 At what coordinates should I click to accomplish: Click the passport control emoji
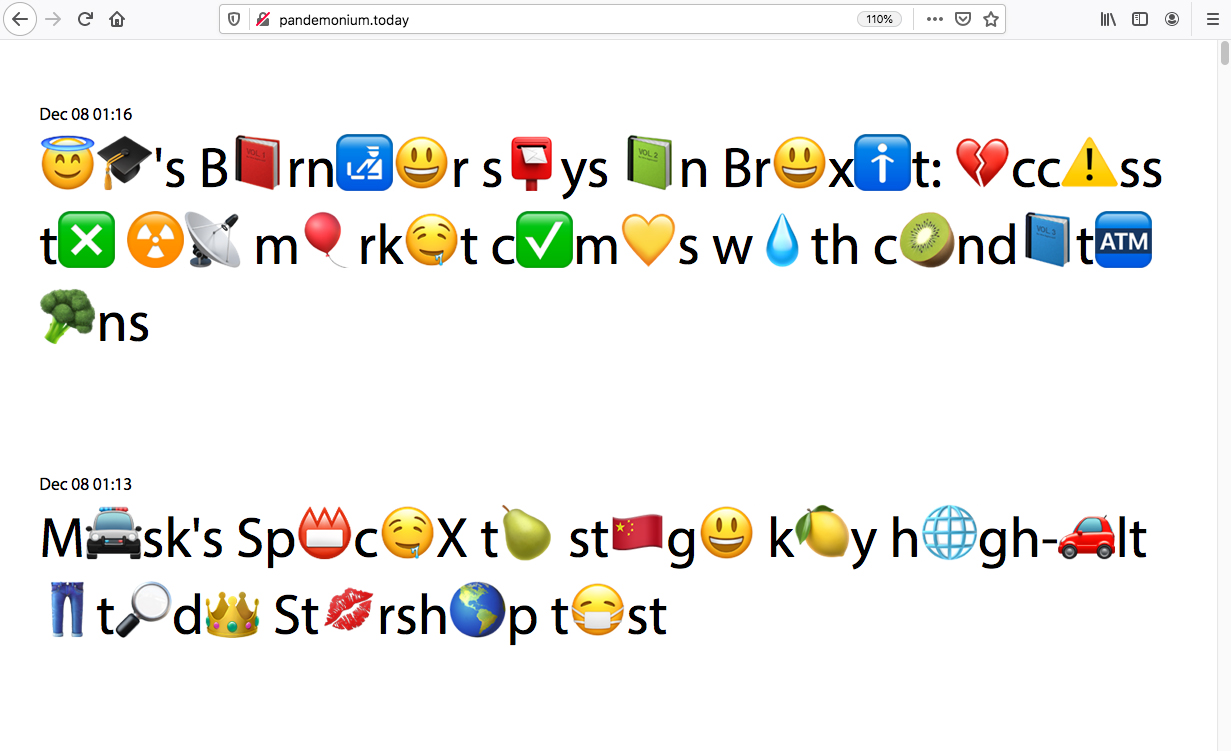tap(364, 164)
